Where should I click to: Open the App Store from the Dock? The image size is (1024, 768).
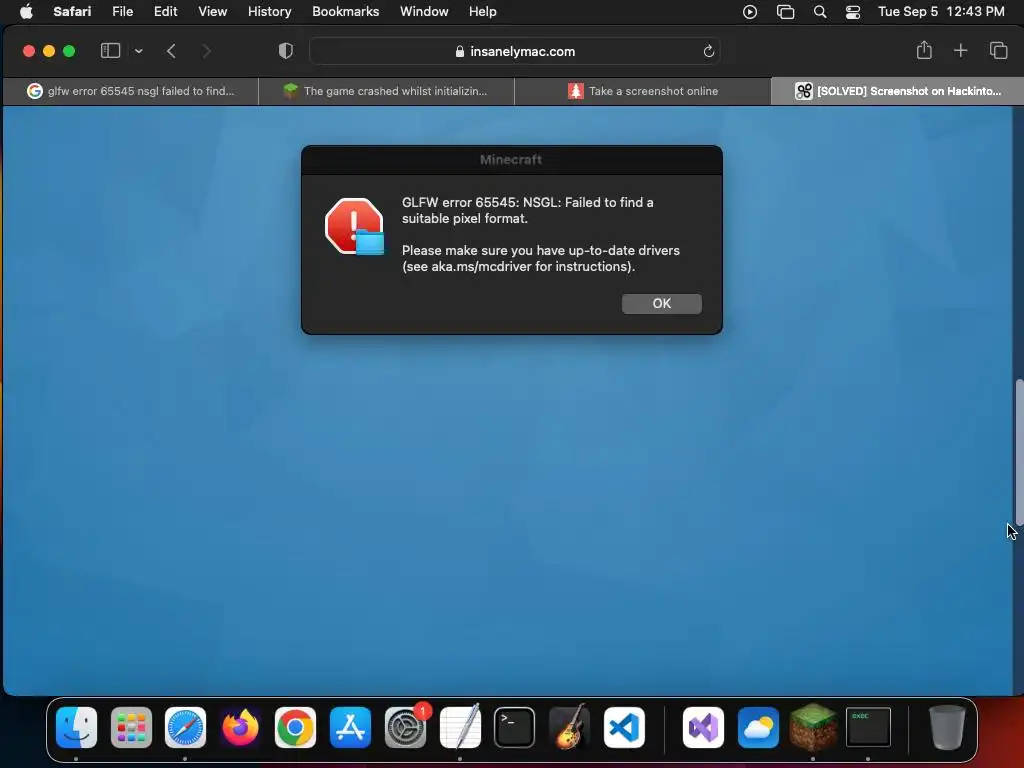click(x=350, y=727)
